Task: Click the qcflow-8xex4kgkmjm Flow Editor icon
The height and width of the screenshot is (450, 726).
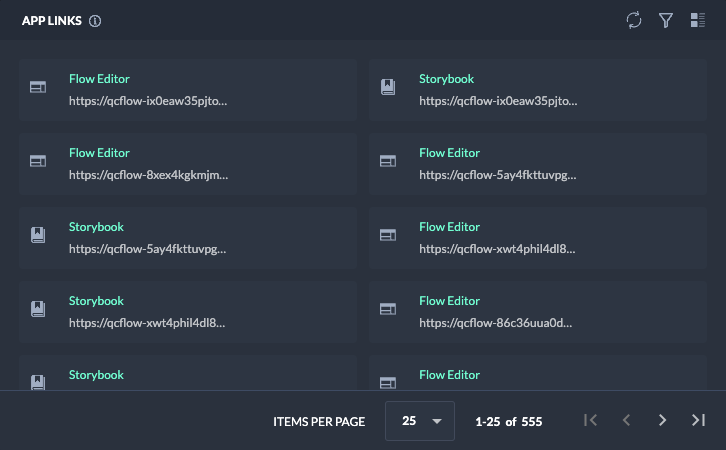Action: 38,162
